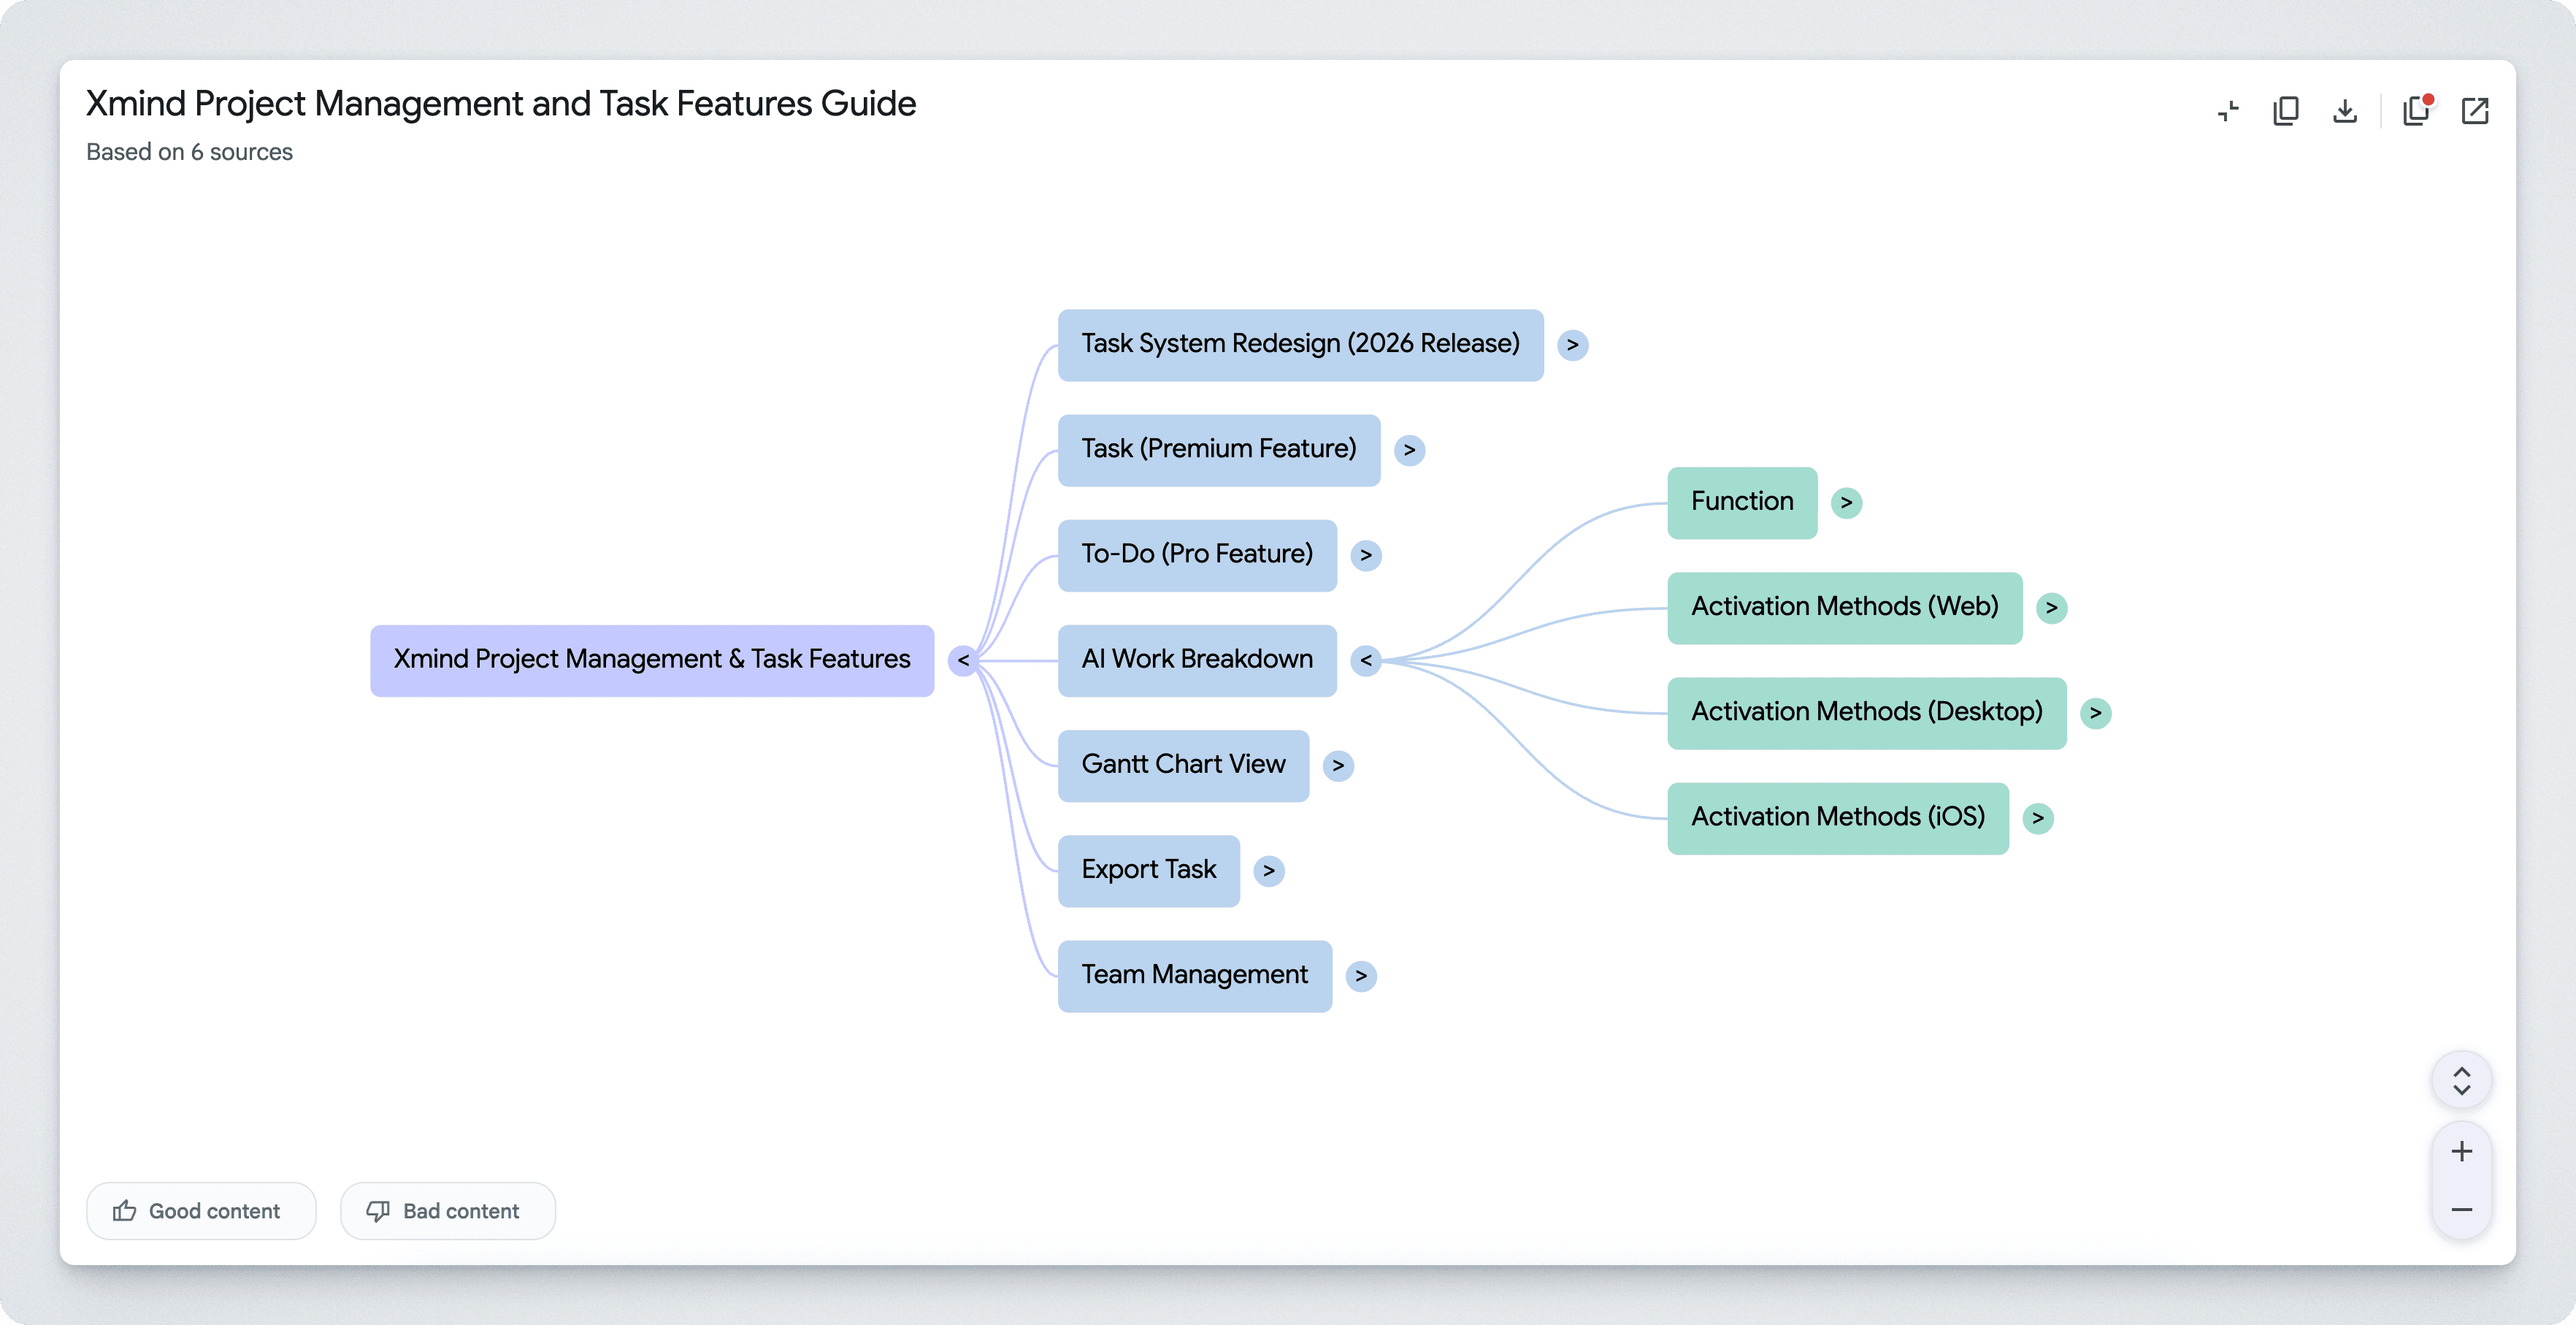The image size is (2576, 1325).
Task: Expand the Function node arrow
Action: click(1846, 503)
